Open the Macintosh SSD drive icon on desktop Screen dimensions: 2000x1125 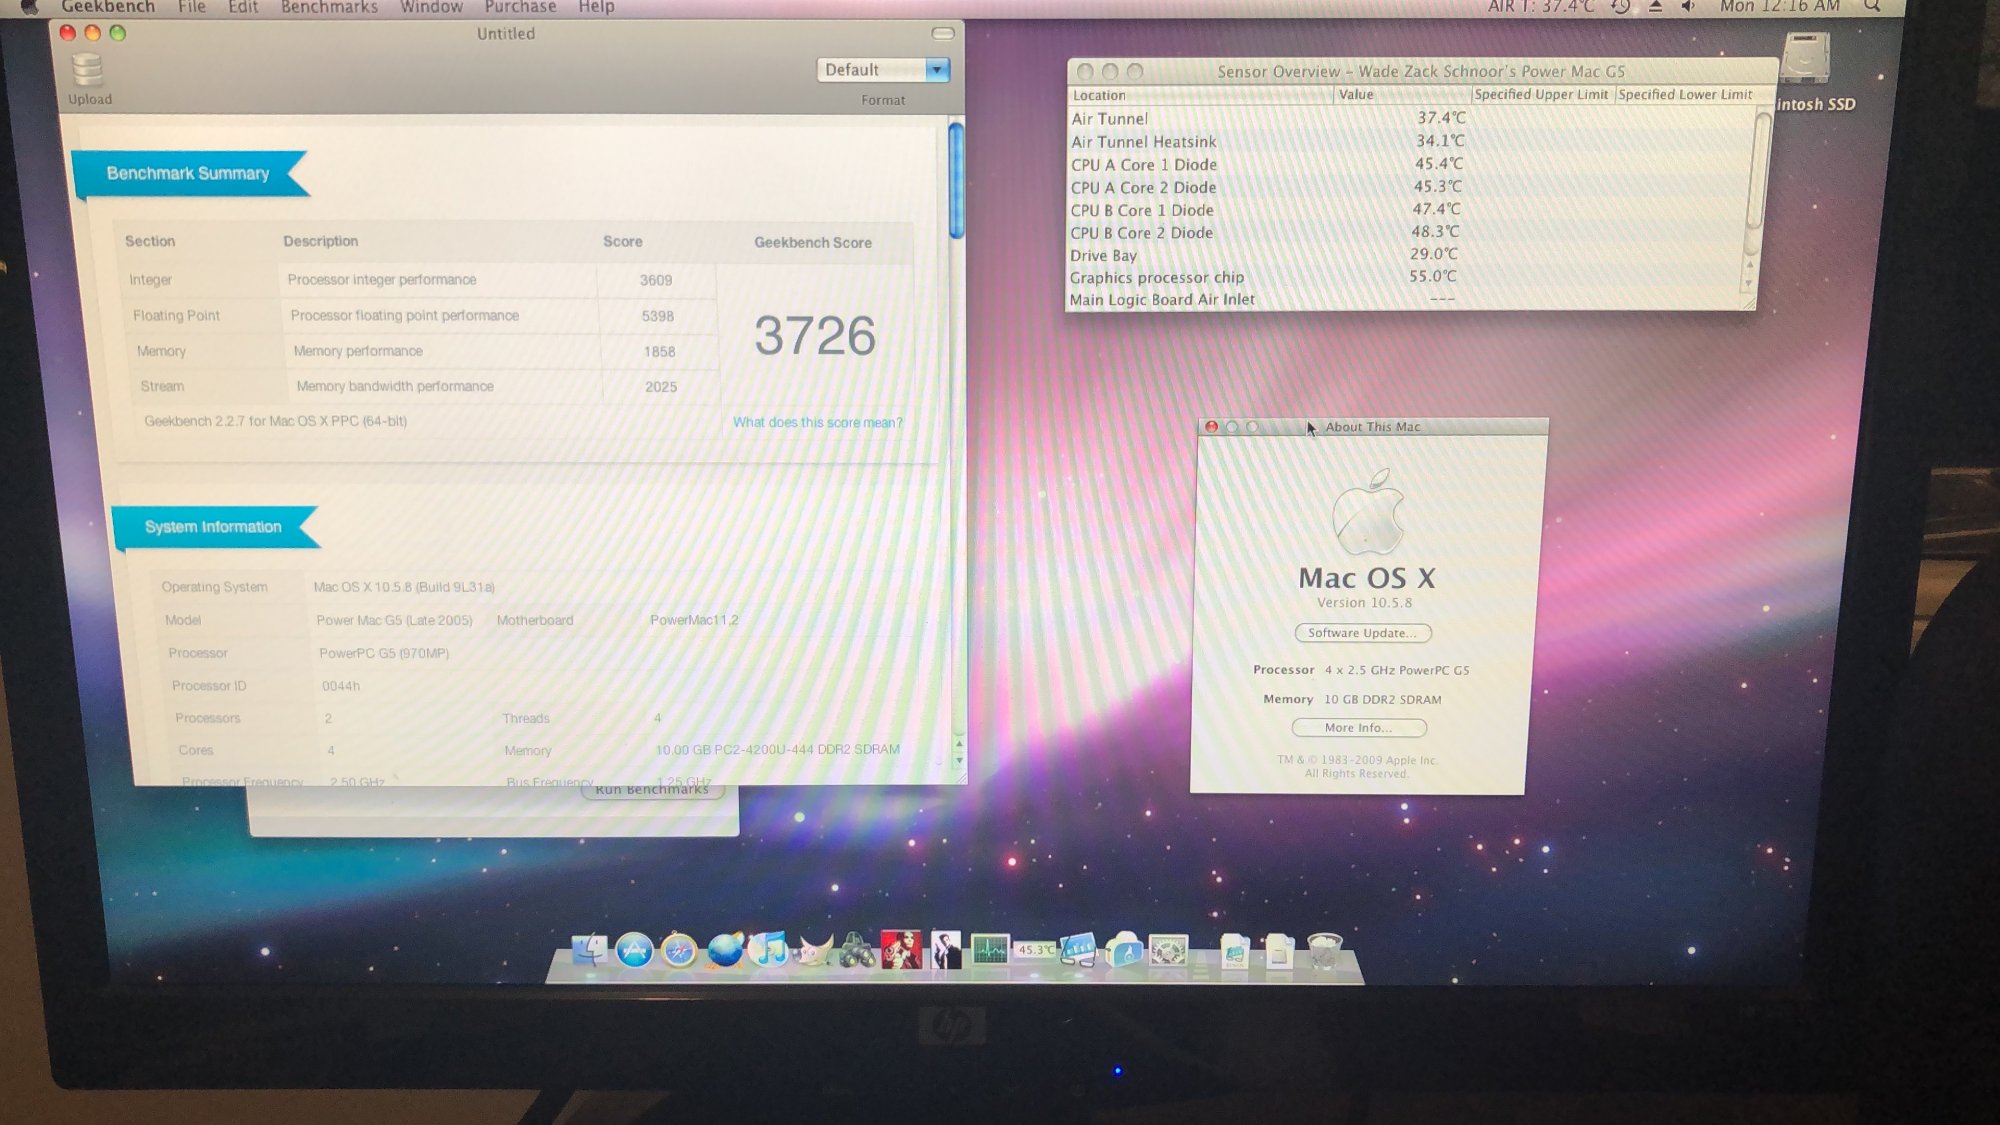[1806, 58]
